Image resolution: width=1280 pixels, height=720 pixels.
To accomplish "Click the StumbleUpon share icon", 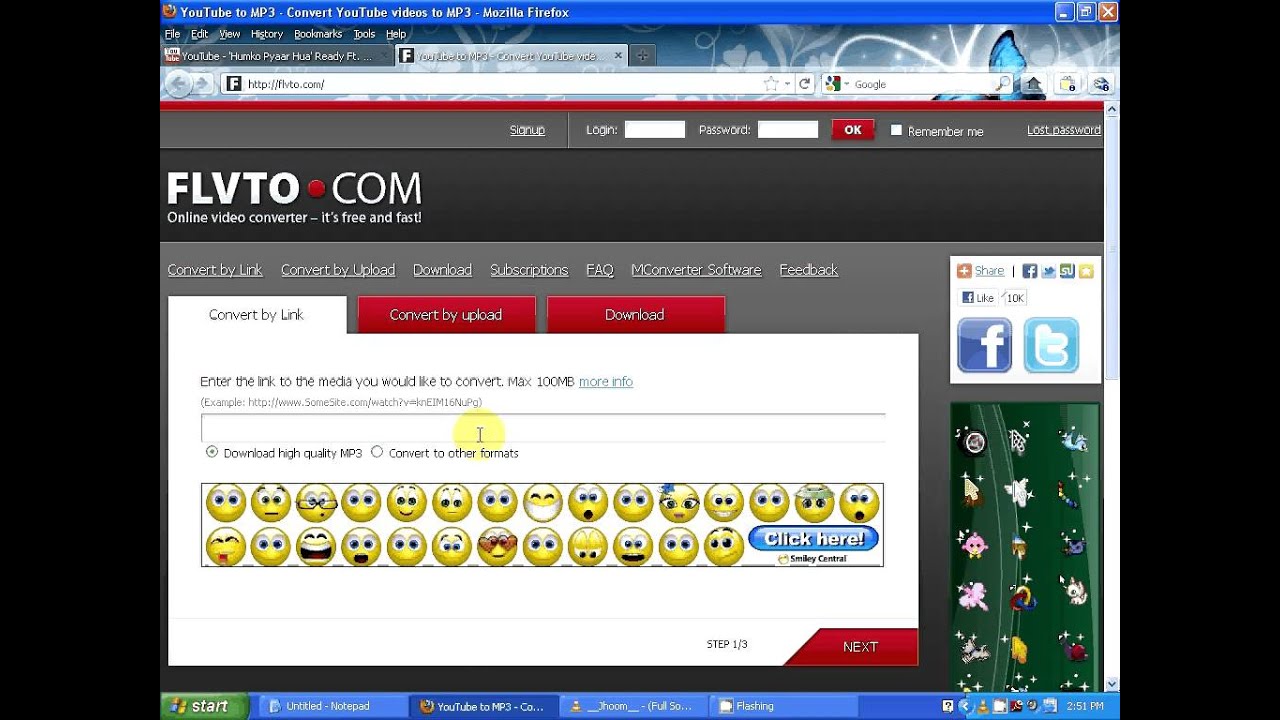I will 1067,271.
